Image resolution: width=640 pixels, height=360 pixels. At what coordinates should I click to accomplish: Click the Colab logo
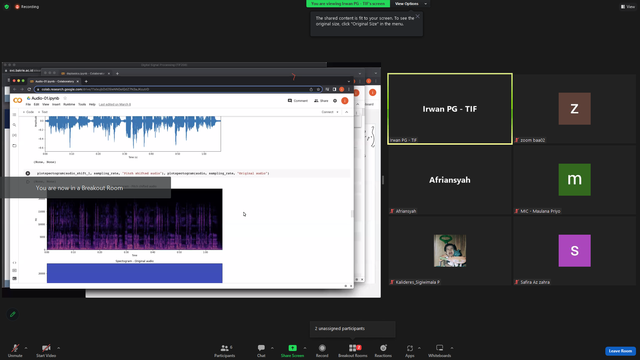point(18,100)
